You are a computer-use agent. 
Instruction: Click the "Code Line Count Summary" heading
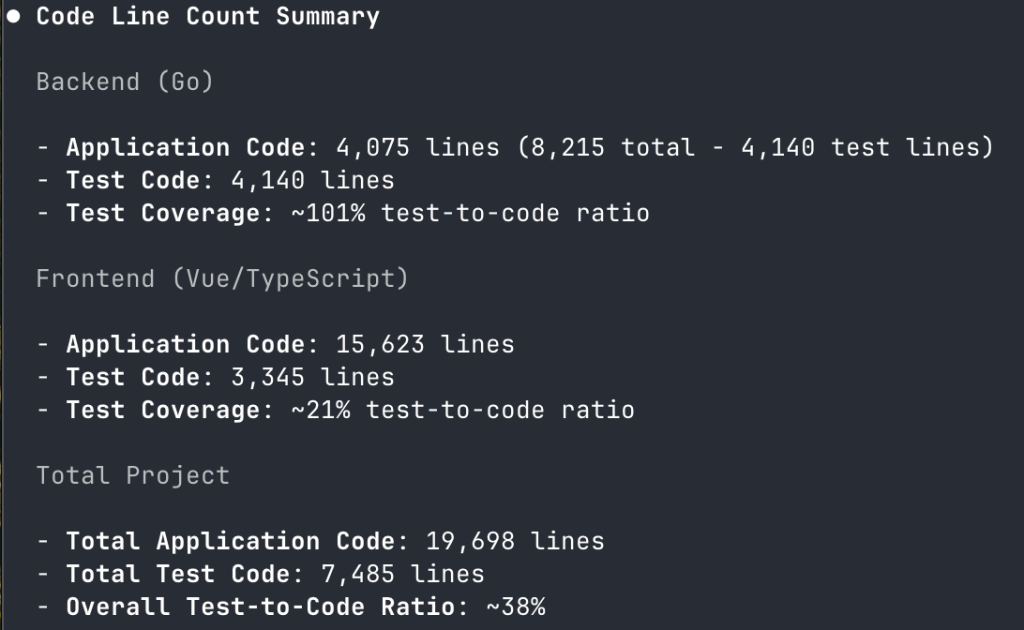point(208,17)
